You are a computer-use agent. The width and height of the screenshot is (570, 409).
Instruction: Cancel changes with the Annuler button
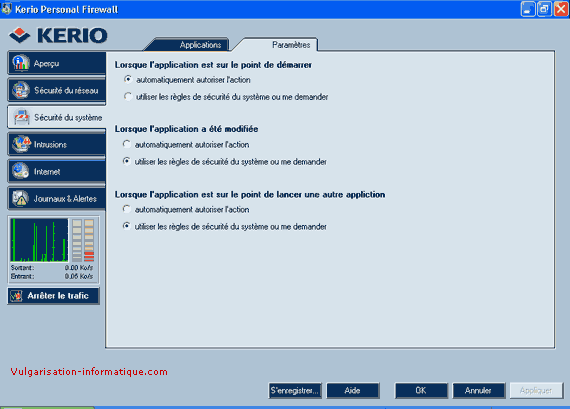pos(478,390)
